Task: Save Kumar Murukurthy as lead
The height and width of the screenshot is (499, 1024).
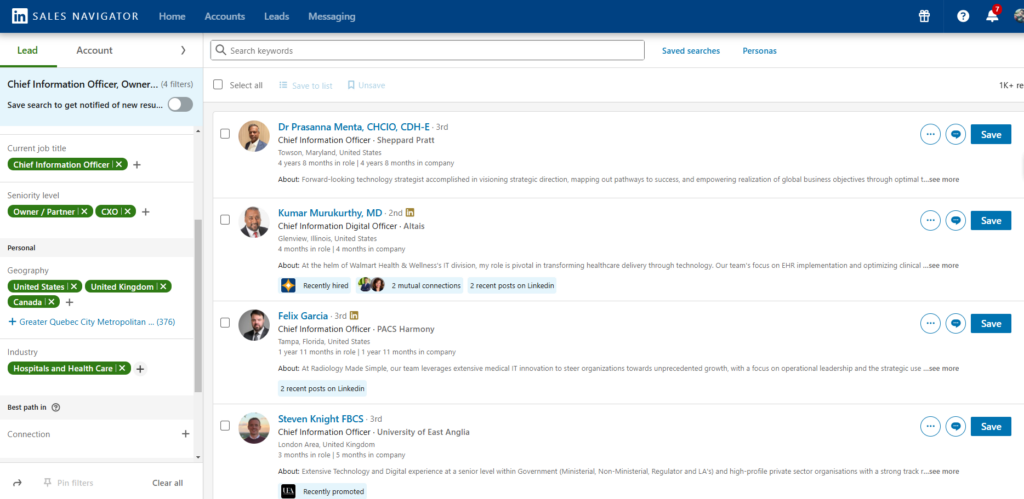Action: (991, 220)
